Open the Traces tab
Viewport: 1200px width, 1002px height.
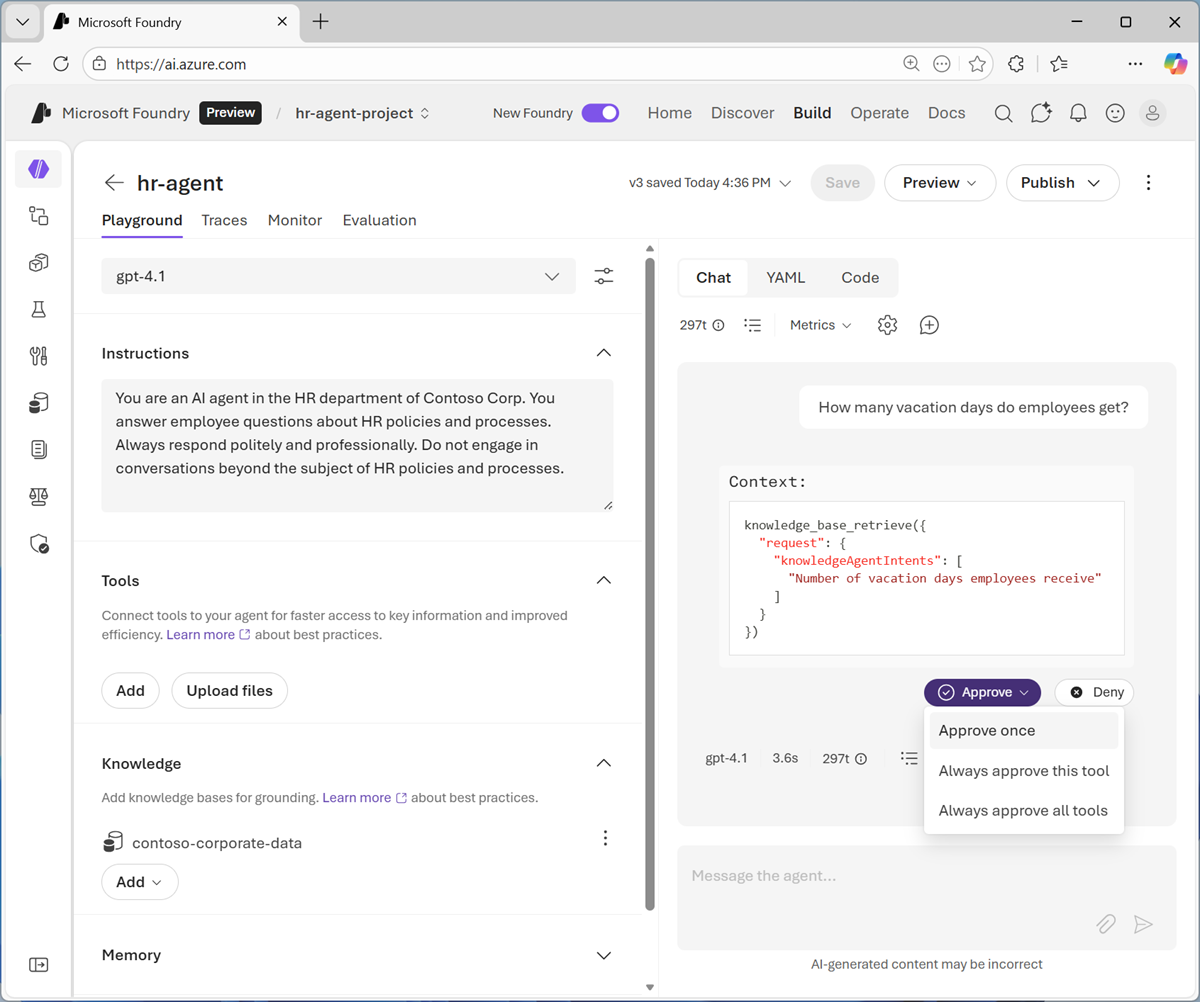(x=224, y=220)
